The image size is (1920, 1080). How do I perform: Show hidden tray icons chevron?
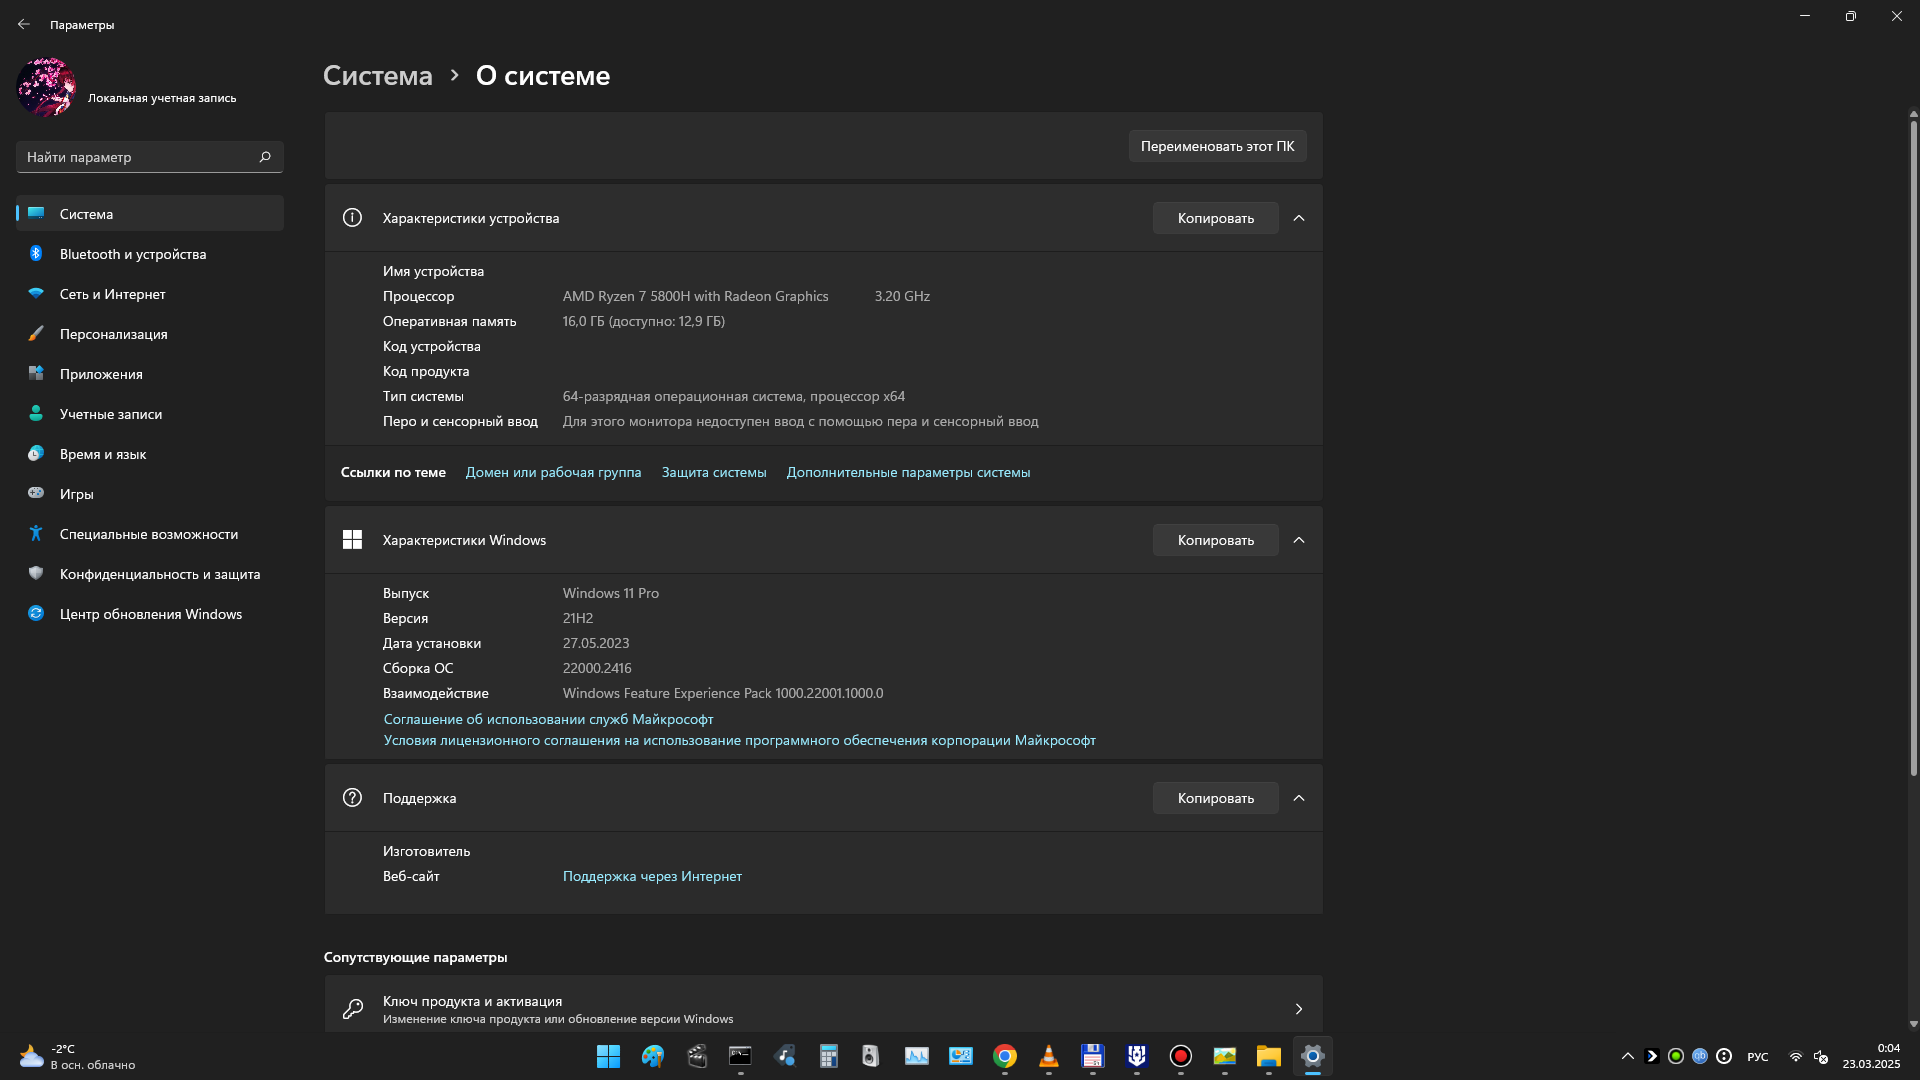pyautogui.click(x=1628, y=1056)
